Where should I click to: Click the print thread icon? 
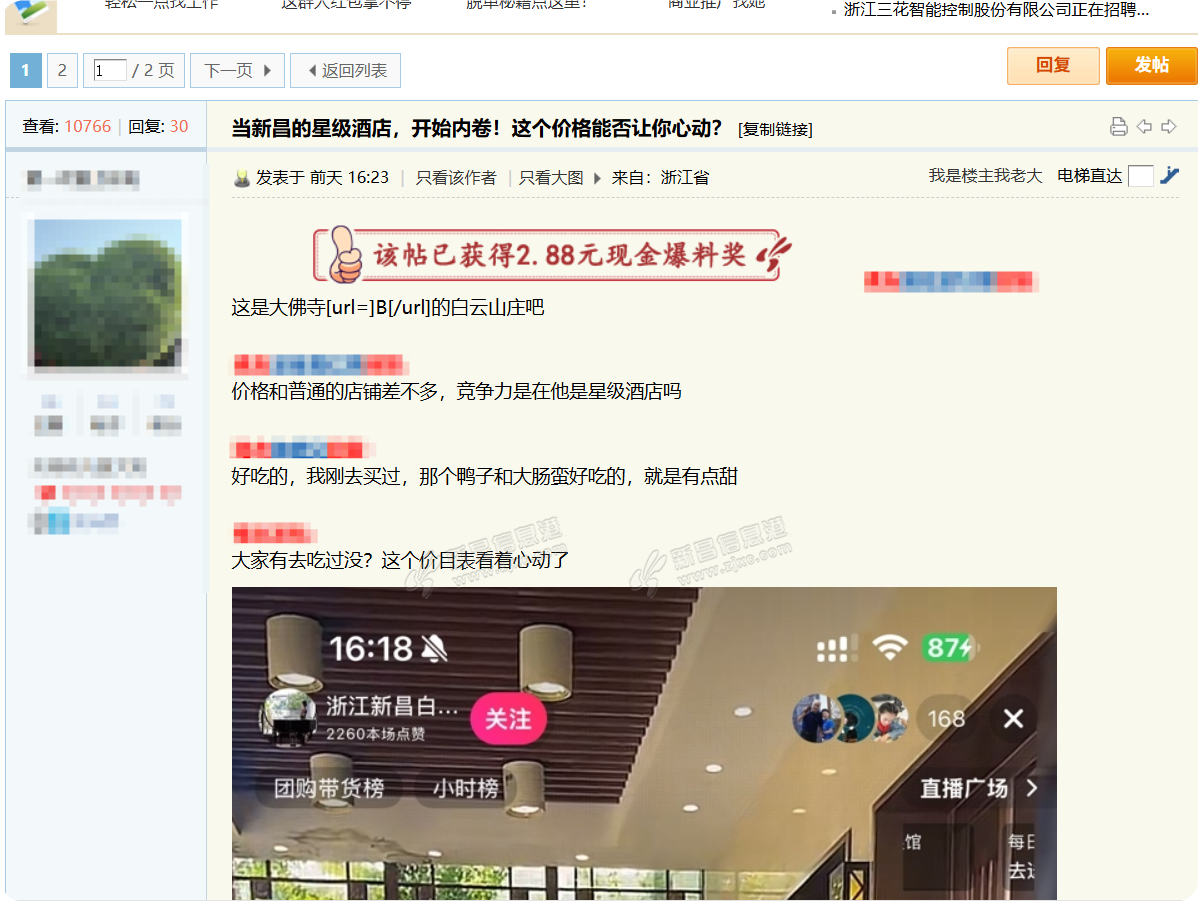coord(1119,127)
